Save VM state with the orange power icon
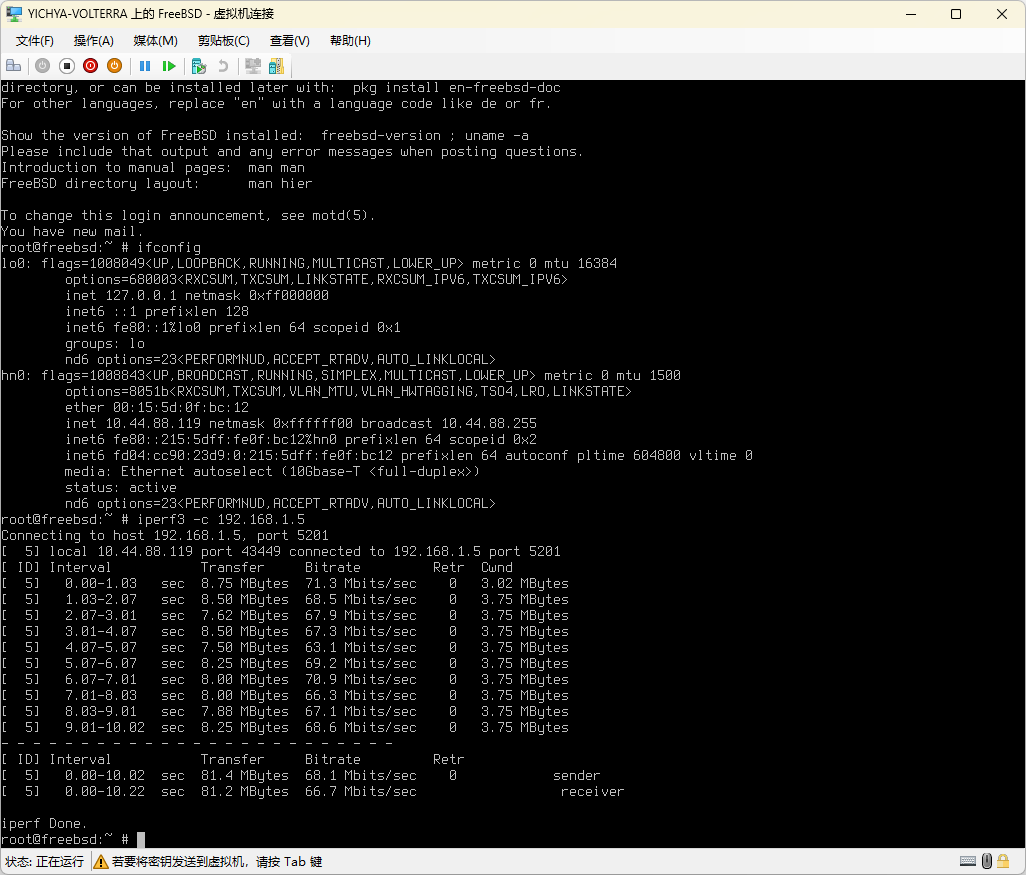The width and height of the screenshot is (1026, 875). [x=115, y=65]
